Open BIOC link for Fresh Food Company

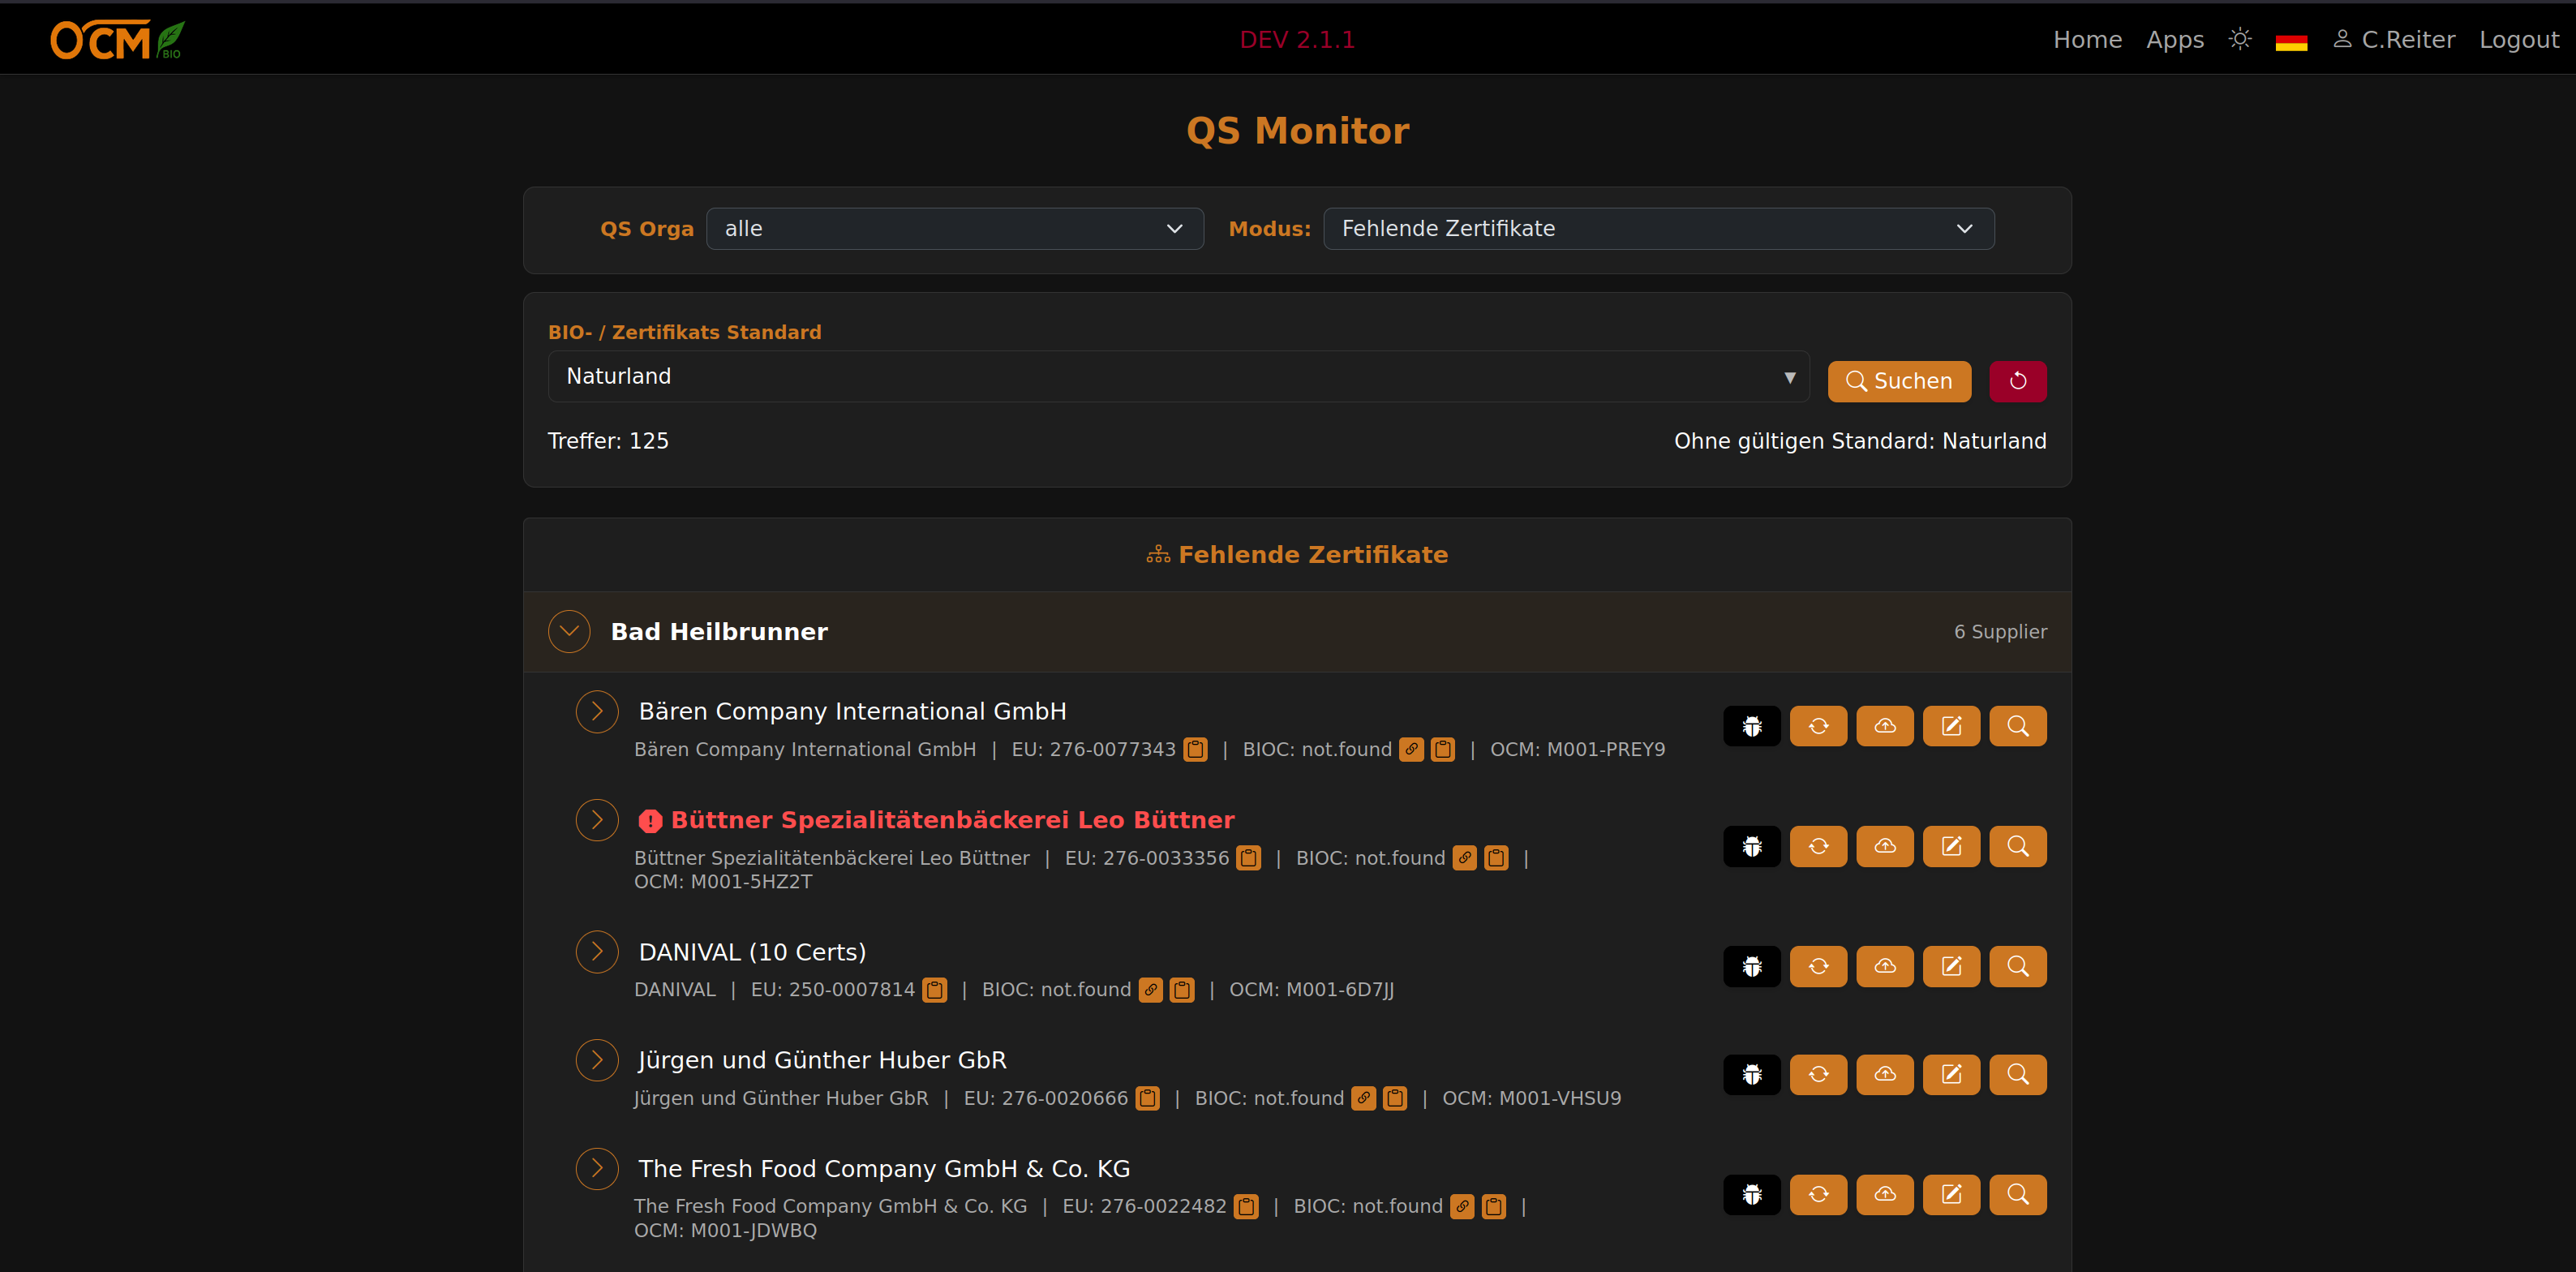tap(1462, 1206)
